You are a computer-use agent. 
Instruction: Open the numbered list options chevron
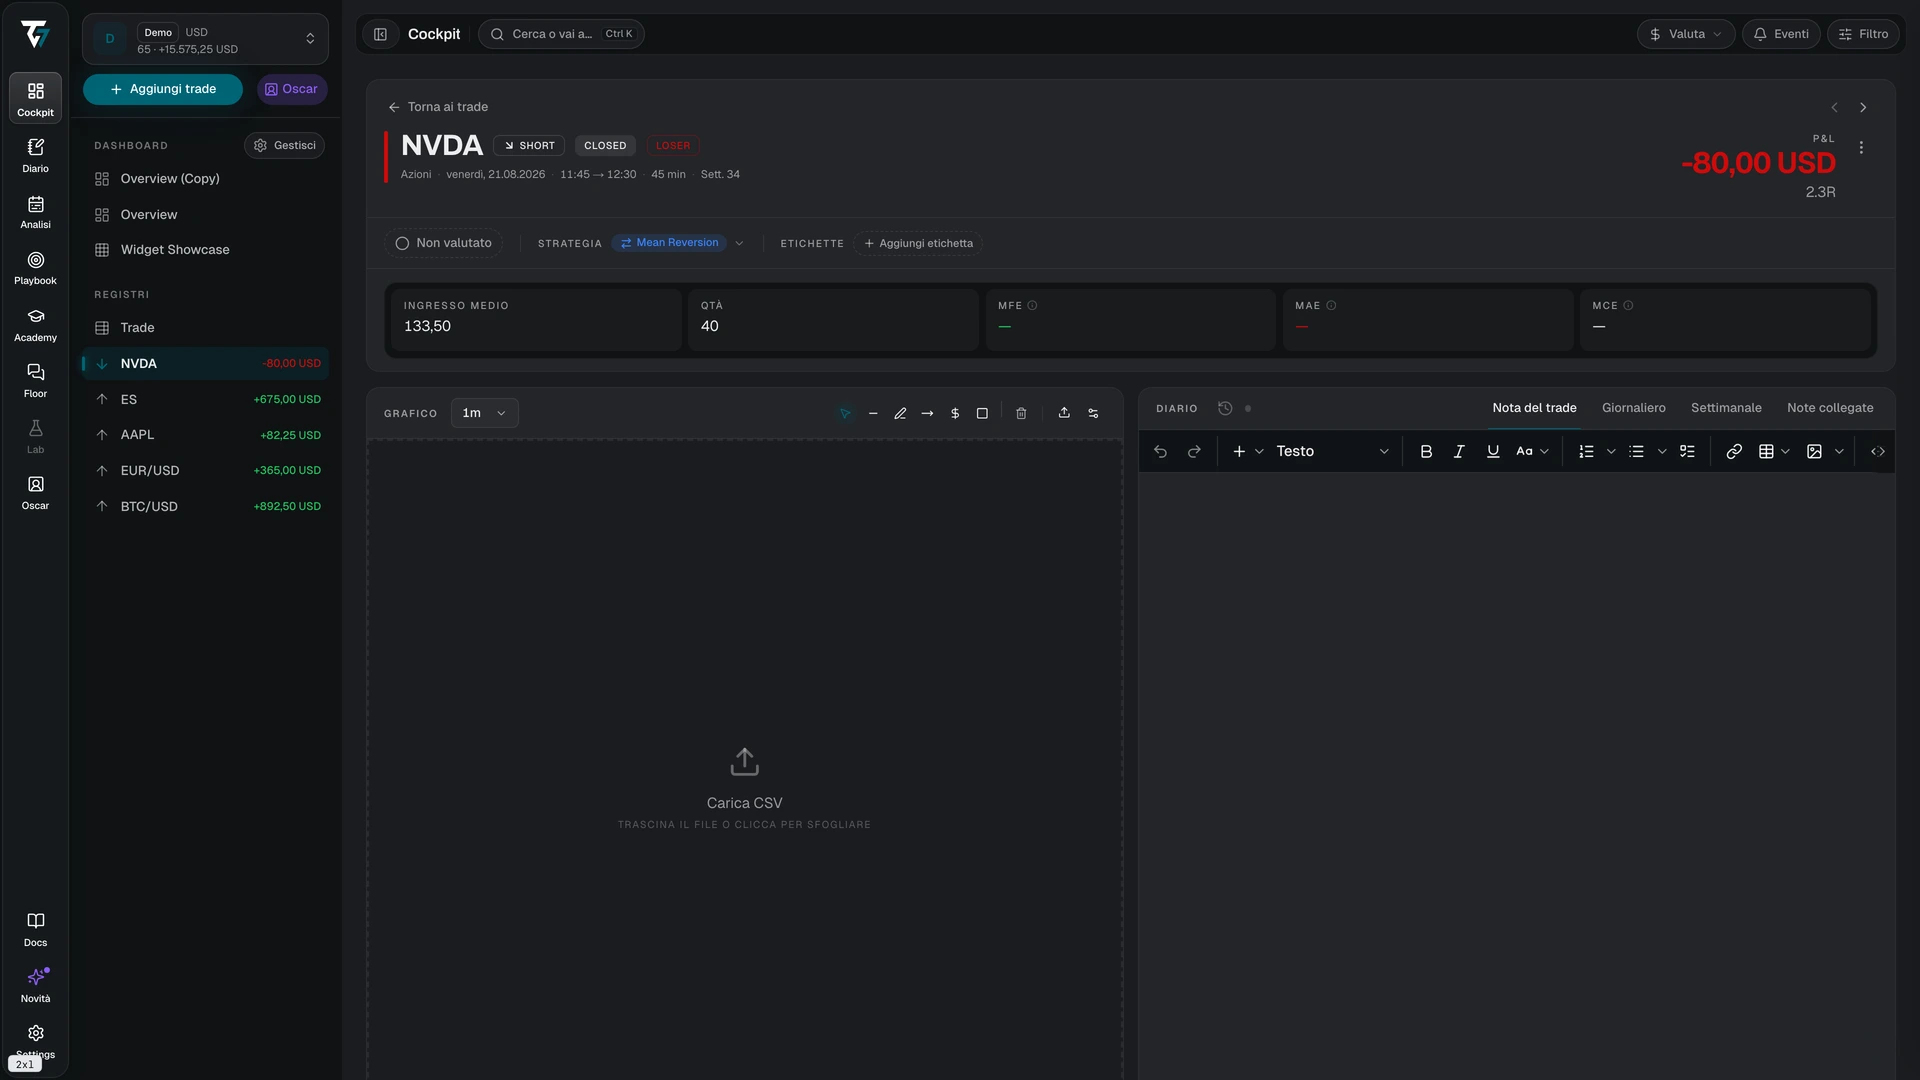click(x=1611, y=452)
